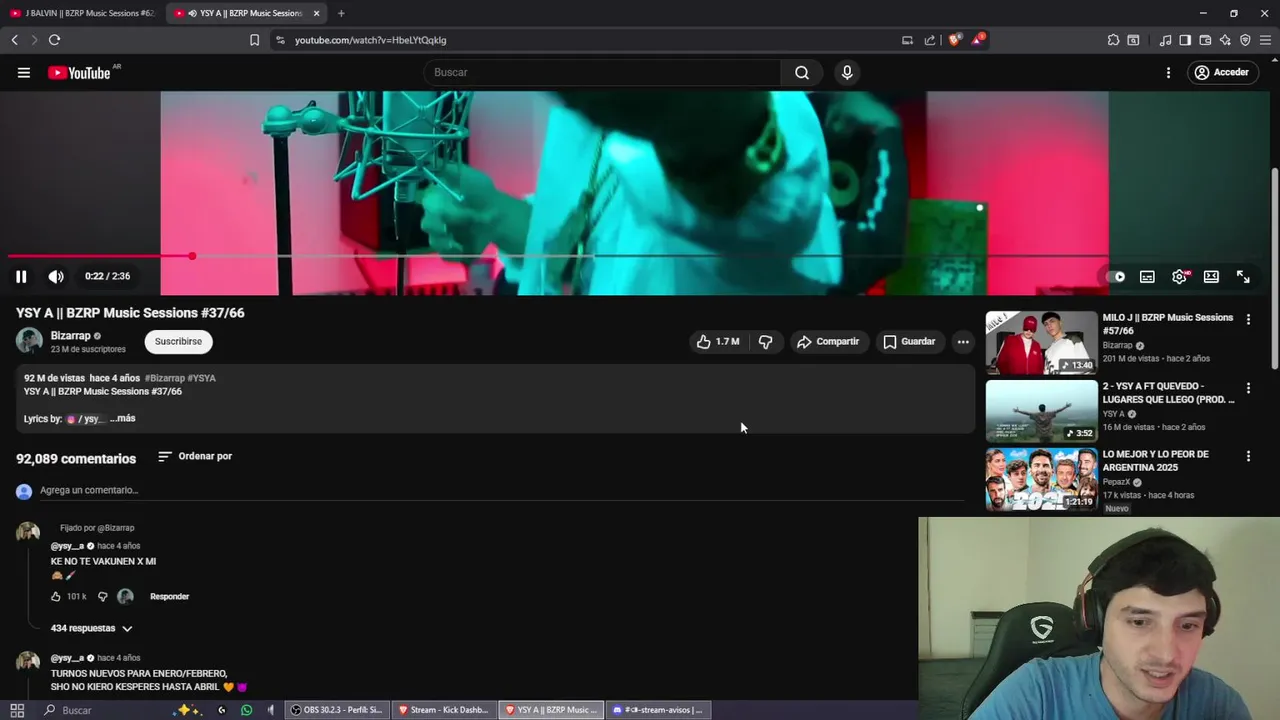The image size is (1280, 720).
Task: Open LO MEJOR Y LO PEOR DE ARGENTINA thumbnail
Action: tap(1041, 479)
